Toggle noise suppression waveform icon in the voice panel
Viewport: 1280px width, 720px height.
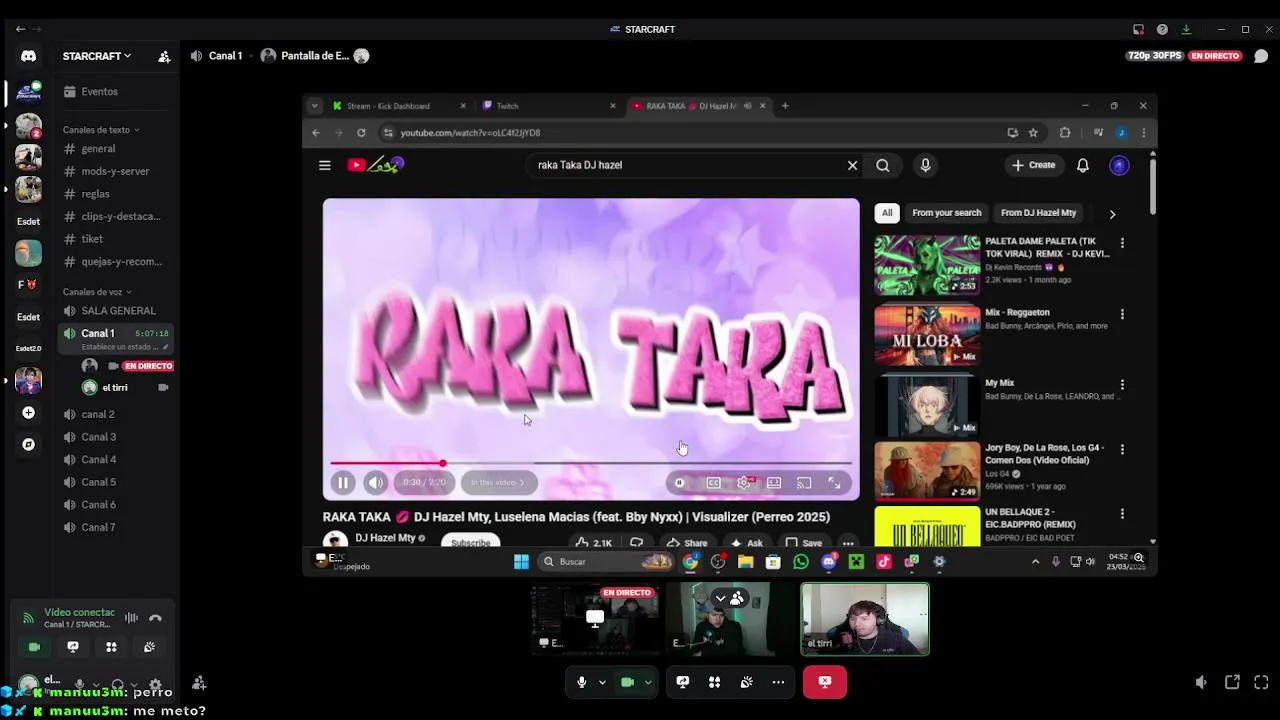pos(131,618)
